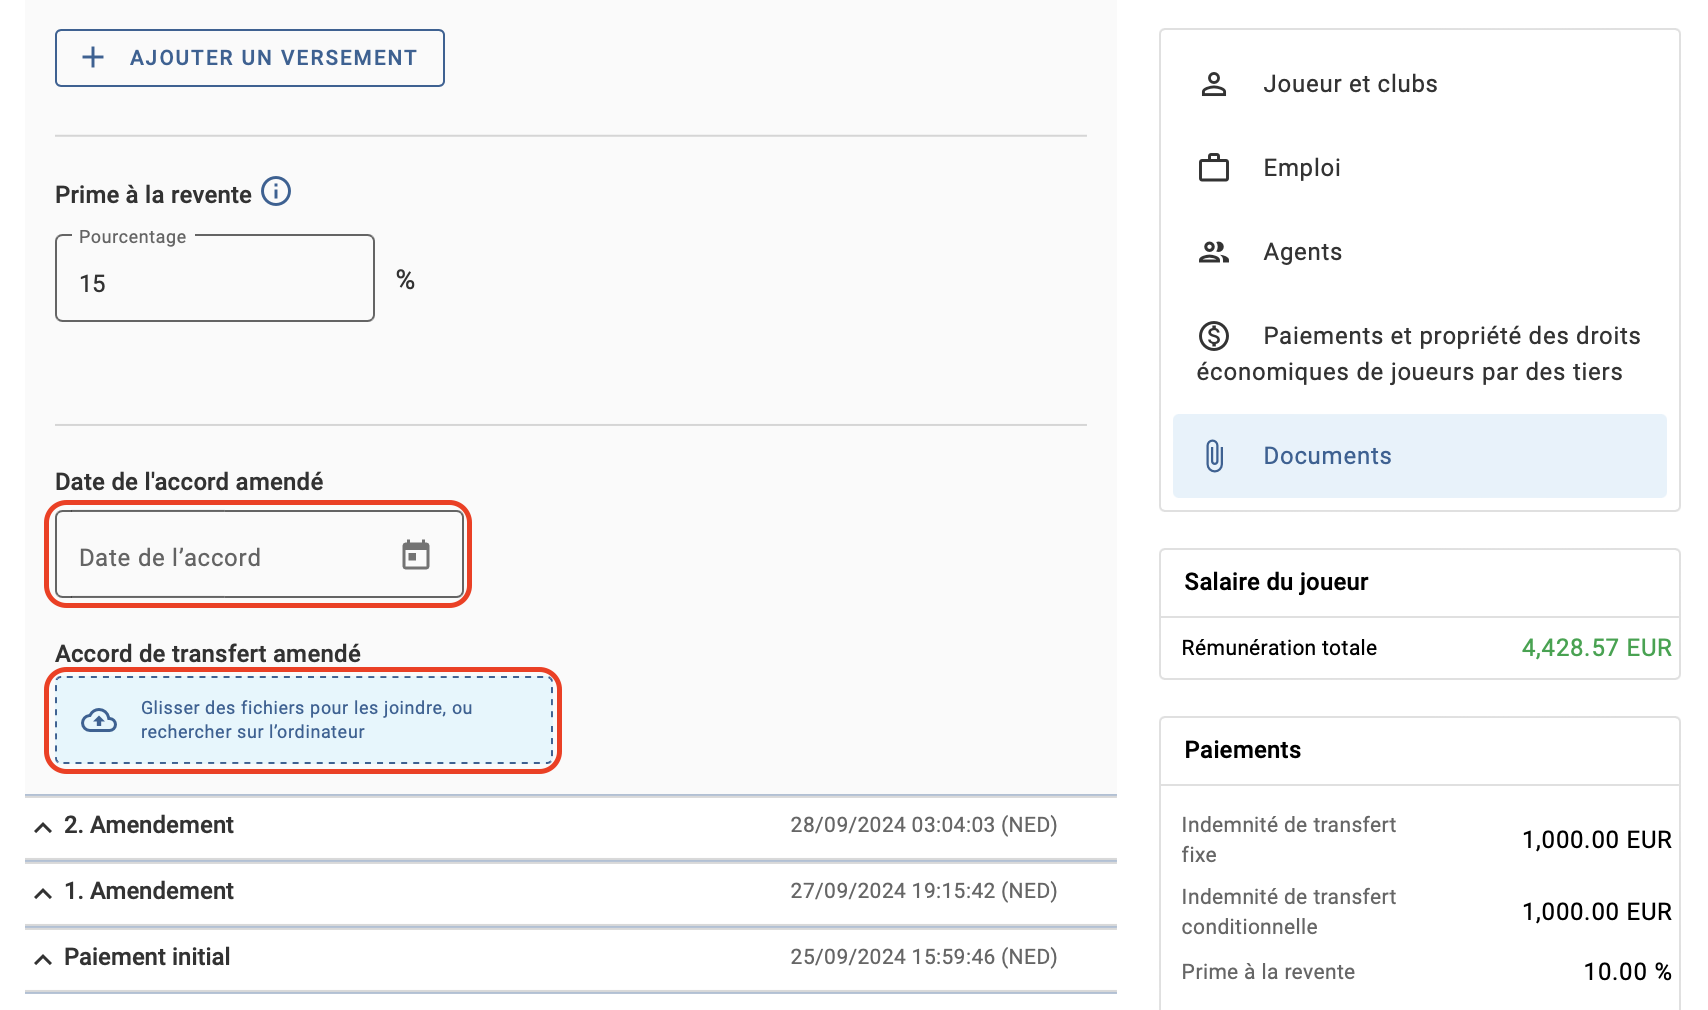The width and height of the screenshot is (1708, 1010).
Task: Expand the Paiement initial section chevron
Action: 43,959
